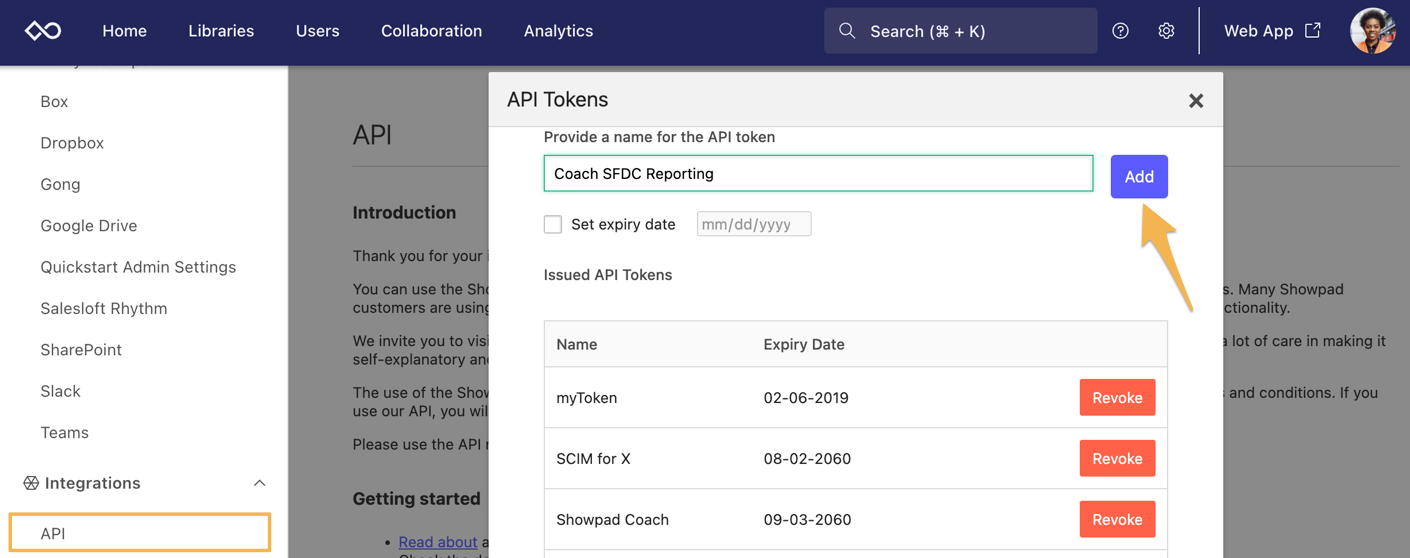The height and width of the screenshot is (558, 1410).
Task: Click the 02-06-2019 expiry cell
Action: point(806,397)
